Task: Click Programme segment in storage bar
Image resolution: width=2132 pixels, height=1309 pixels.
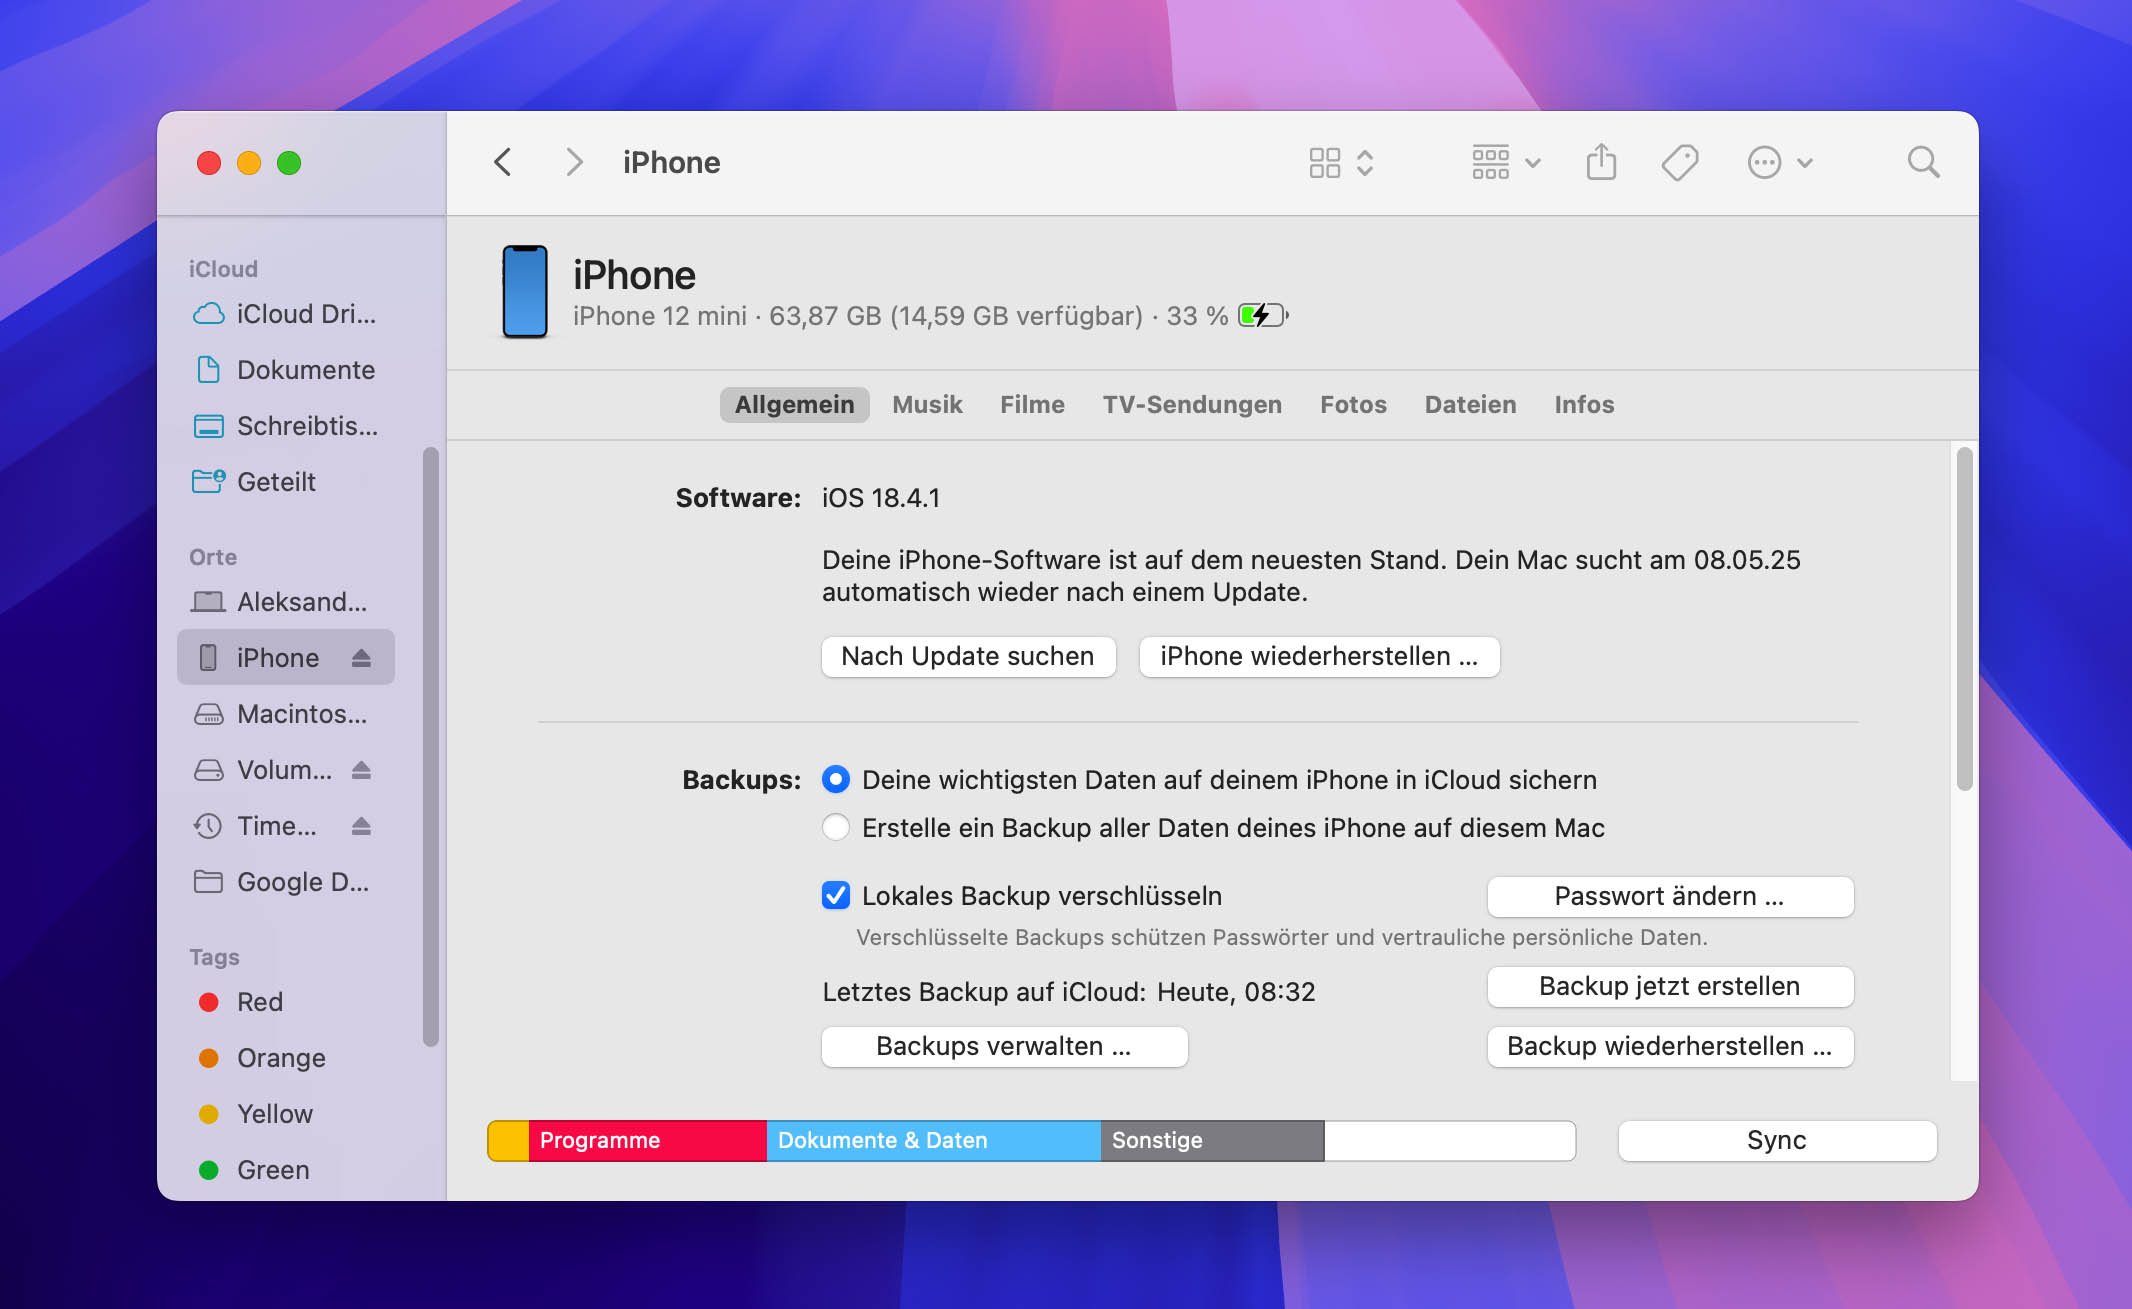Action: click(x=647, y=1140)
